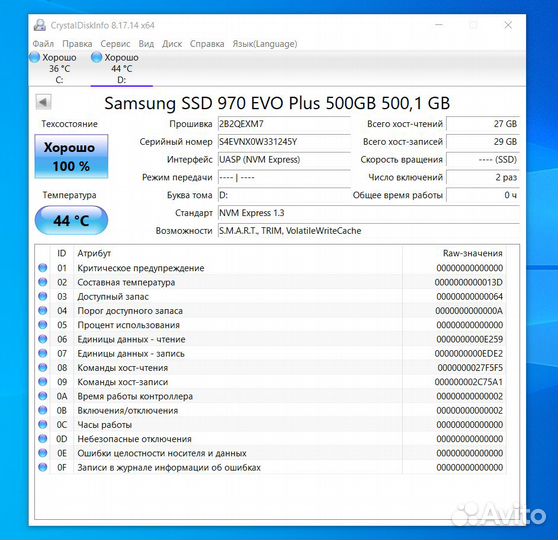Image resolution: width=558 pixels, height=540 pixels.
Task: Switch to the D: drive tab at 44 °C
Action: (122, 68)
